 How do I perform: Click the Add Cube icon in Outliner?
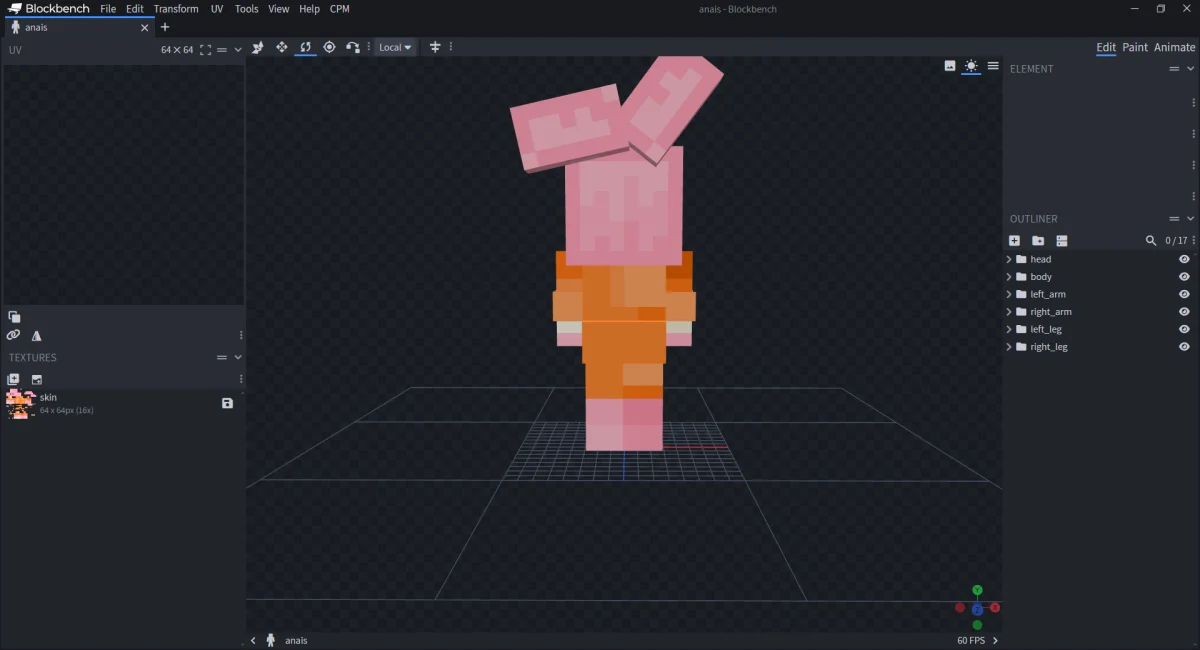[1014, 241]
